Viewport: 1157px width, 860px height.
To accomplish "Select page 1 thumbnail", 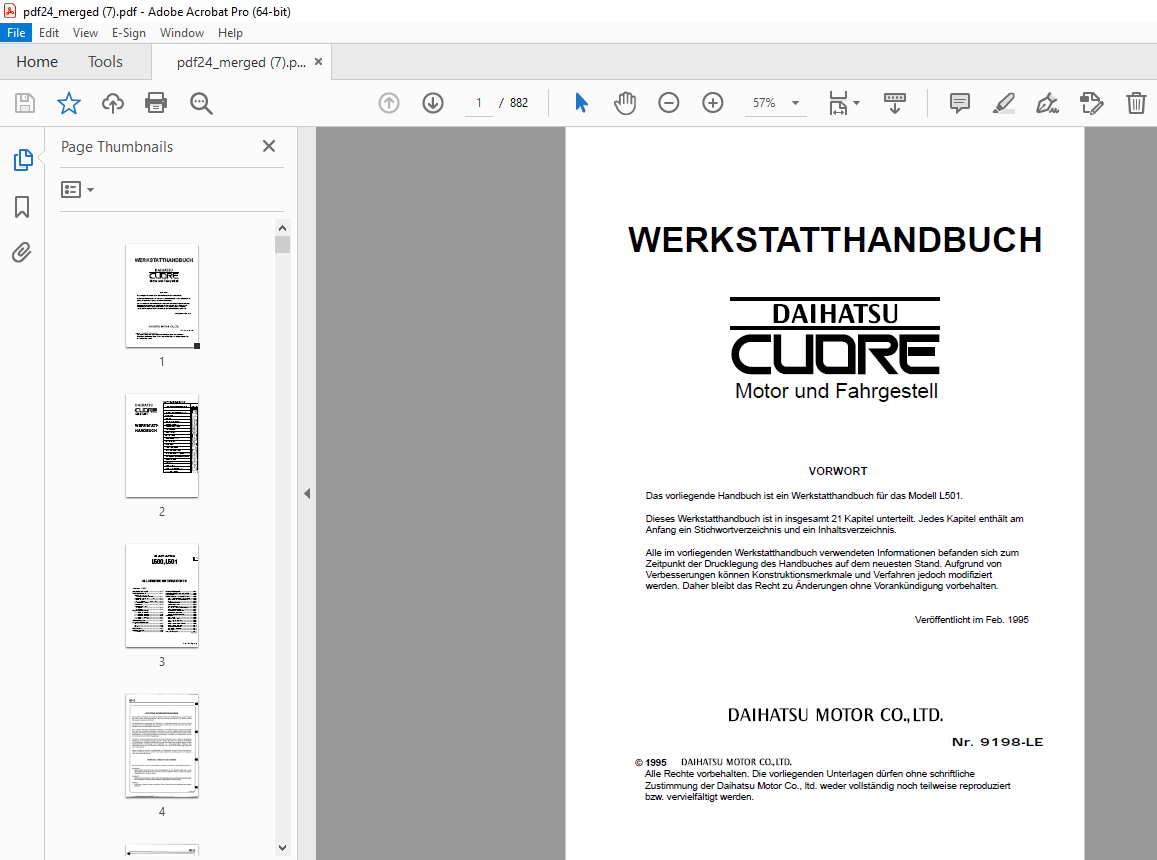I will 162,295.
